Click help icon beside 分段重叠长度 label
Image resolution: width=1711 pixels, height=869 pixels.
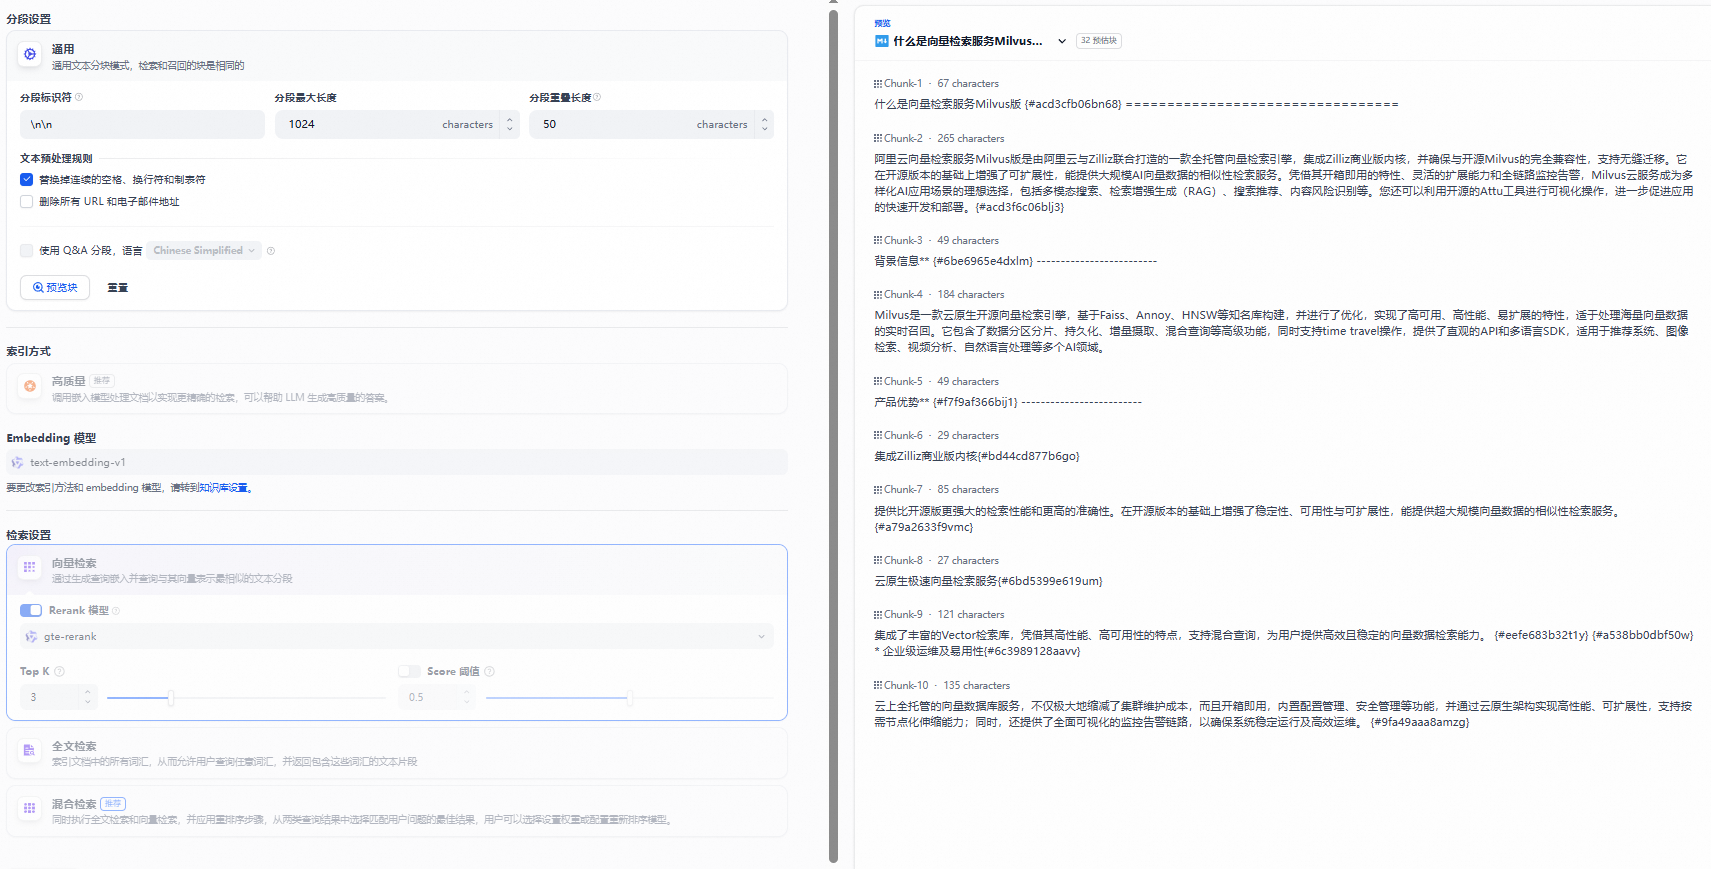597,97
